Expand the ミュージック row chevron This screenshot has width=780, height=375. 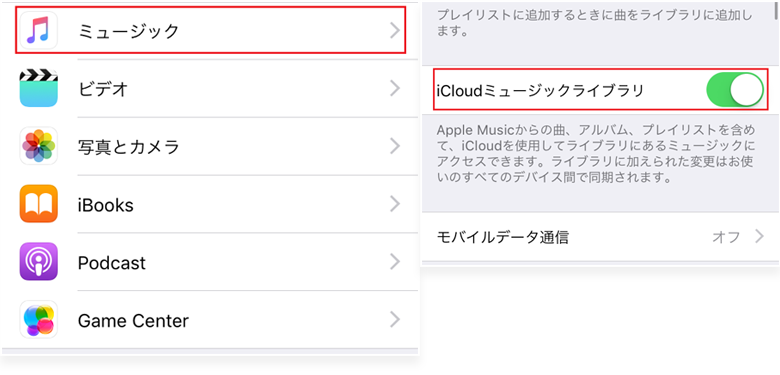coord(395,31)
